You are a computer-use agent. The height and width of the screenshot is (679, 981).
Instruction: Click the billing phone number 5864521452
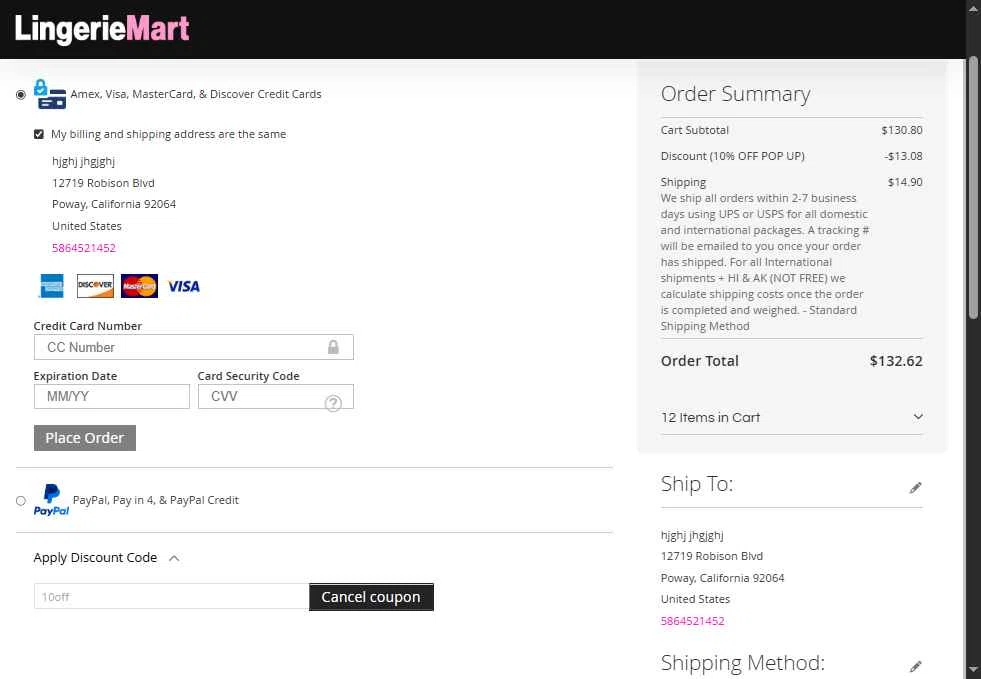click(x=84, y=248)
